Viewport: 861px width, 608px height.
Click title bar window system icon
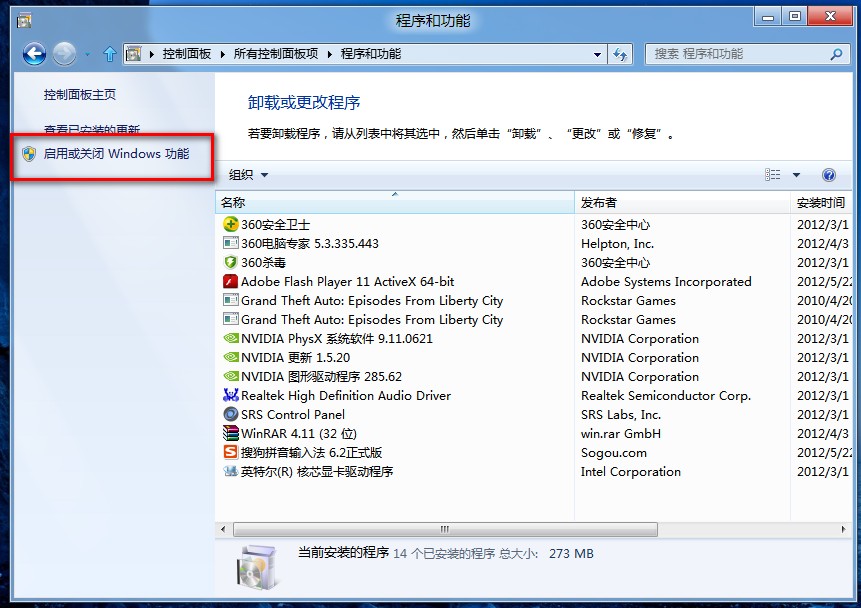[x=24, y=21]
